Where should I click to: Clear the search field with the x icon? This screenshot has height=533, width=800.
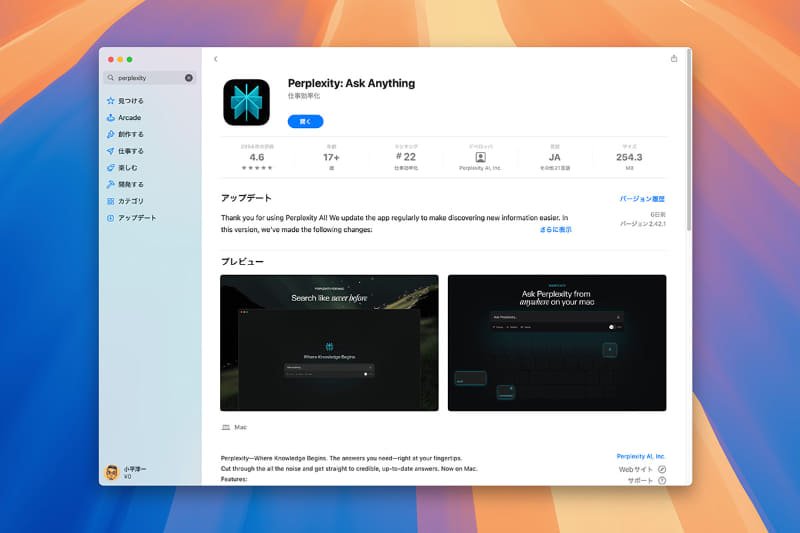tap(189, 78)
